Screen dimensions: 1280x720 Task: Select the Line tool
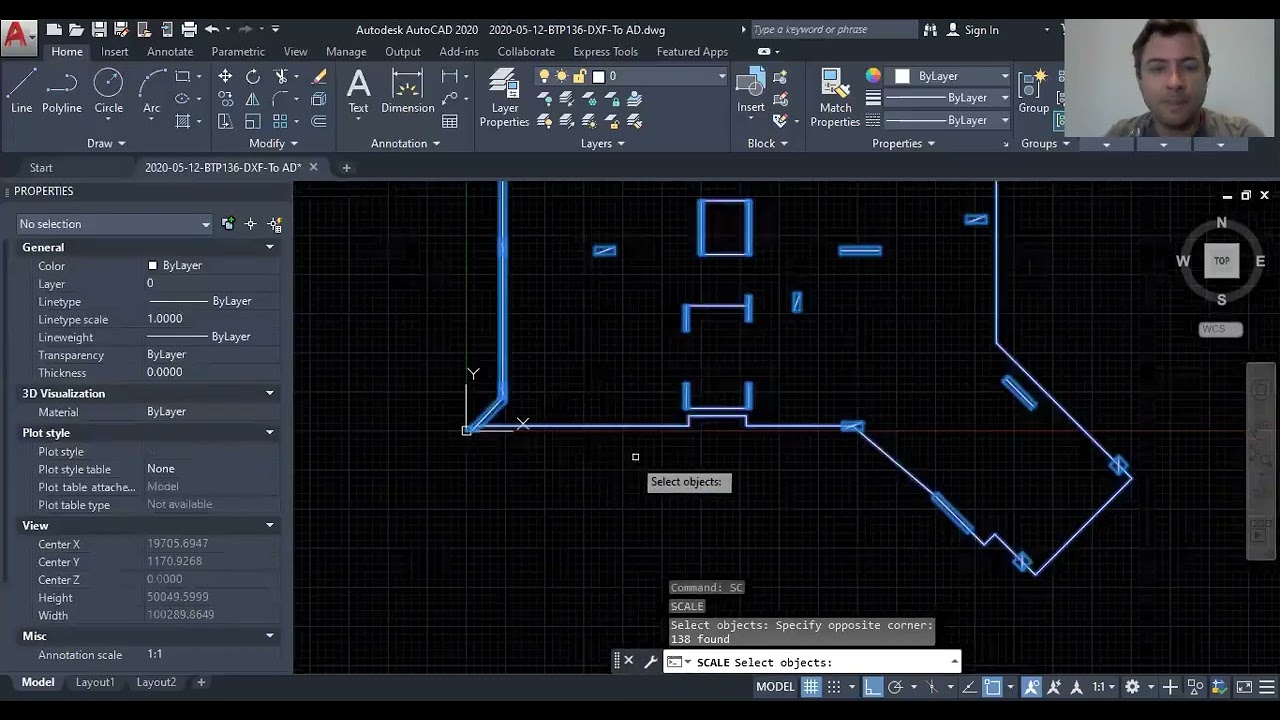21,91
